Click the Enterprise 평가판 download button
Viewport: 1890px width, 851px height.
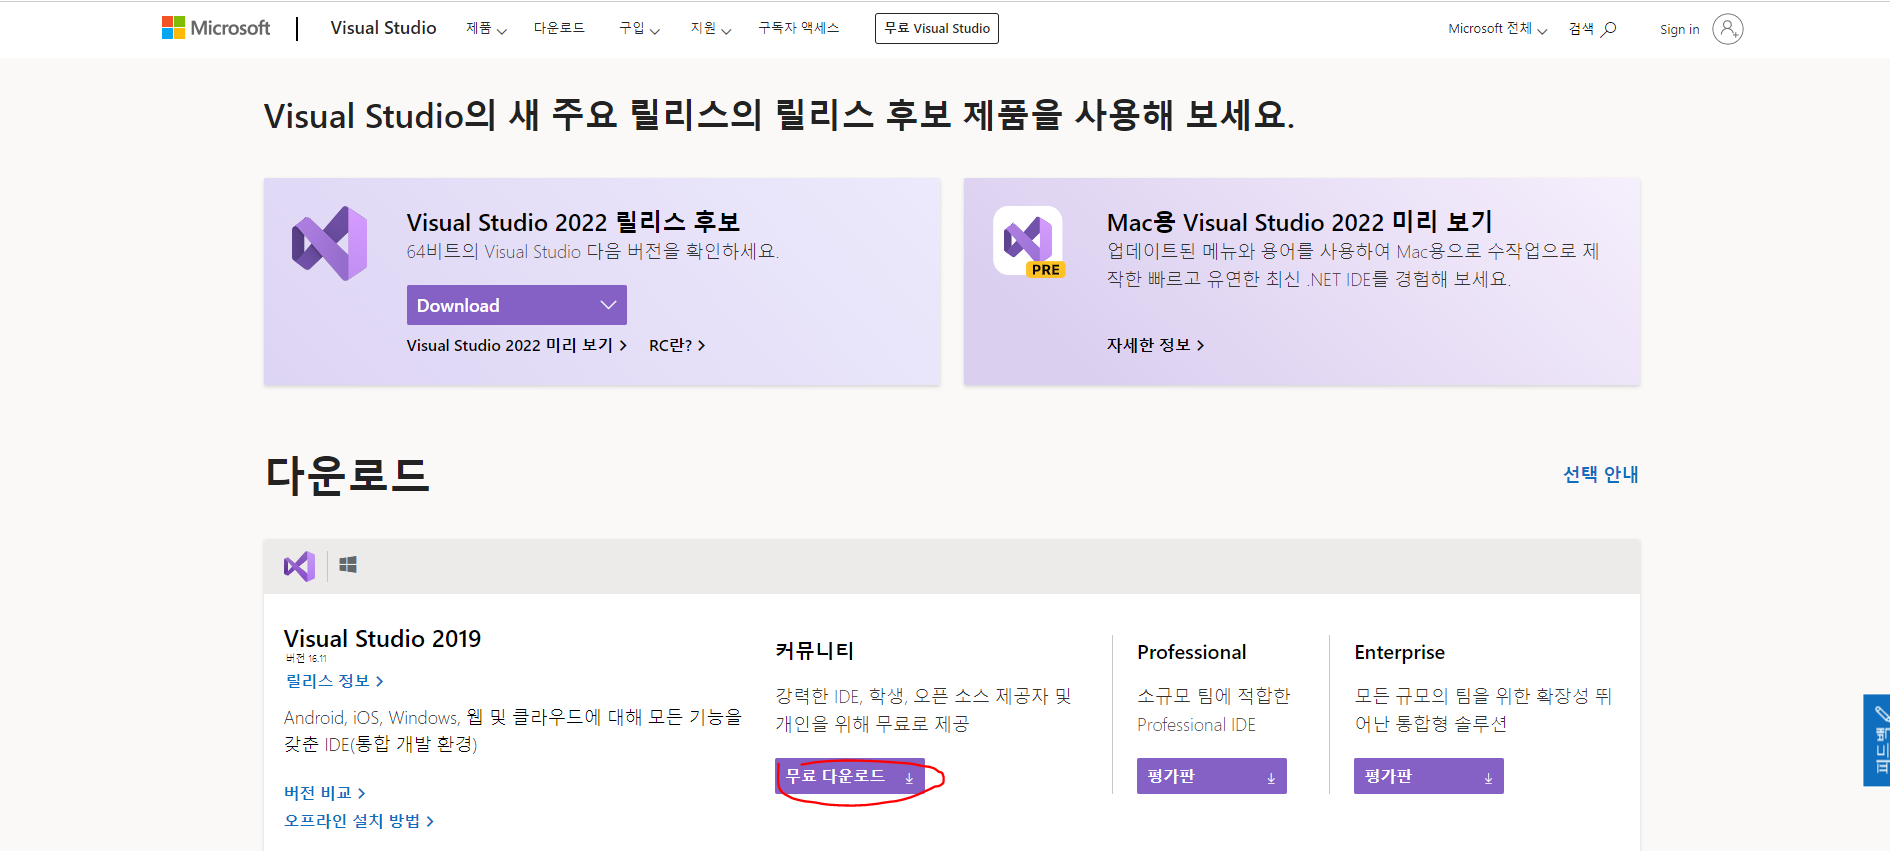[x=1428, y=776]
